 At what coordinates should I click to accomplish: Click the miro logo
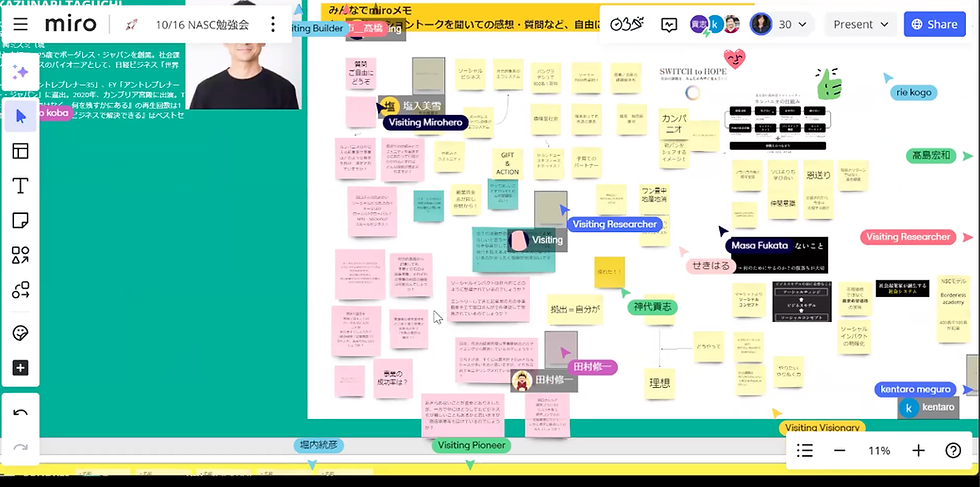(71, 24)
